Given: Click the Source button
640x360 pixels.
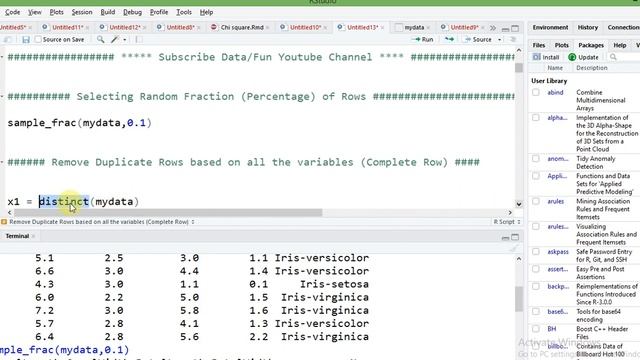Looking at the screenshot, I should pyautogui.click(x=478, y=40).
